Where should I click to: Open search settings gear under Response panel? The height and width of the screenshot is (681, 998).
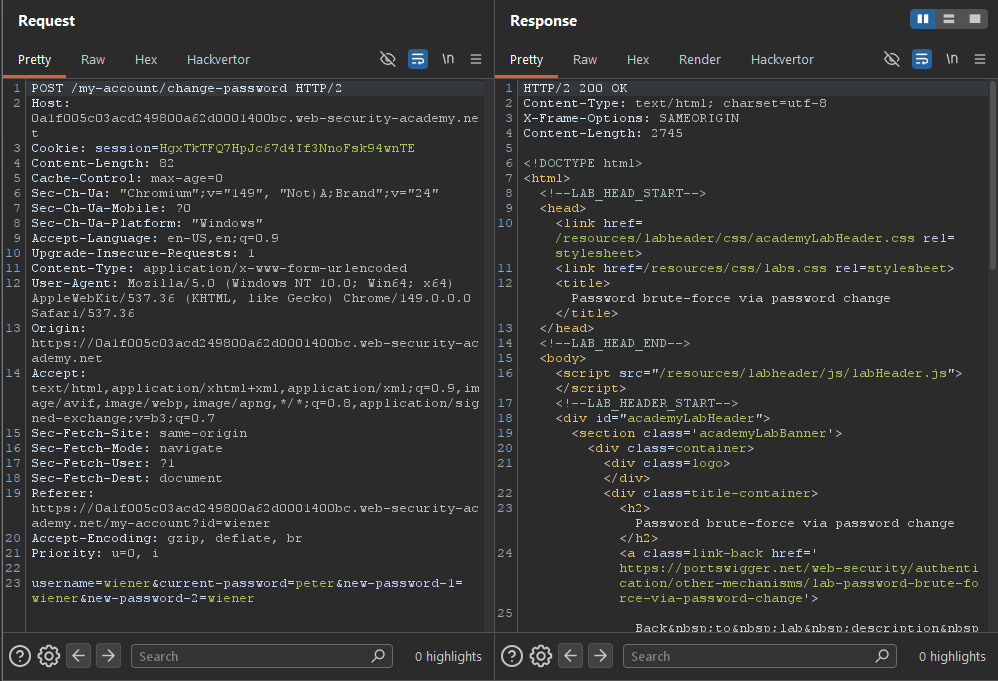541,656
